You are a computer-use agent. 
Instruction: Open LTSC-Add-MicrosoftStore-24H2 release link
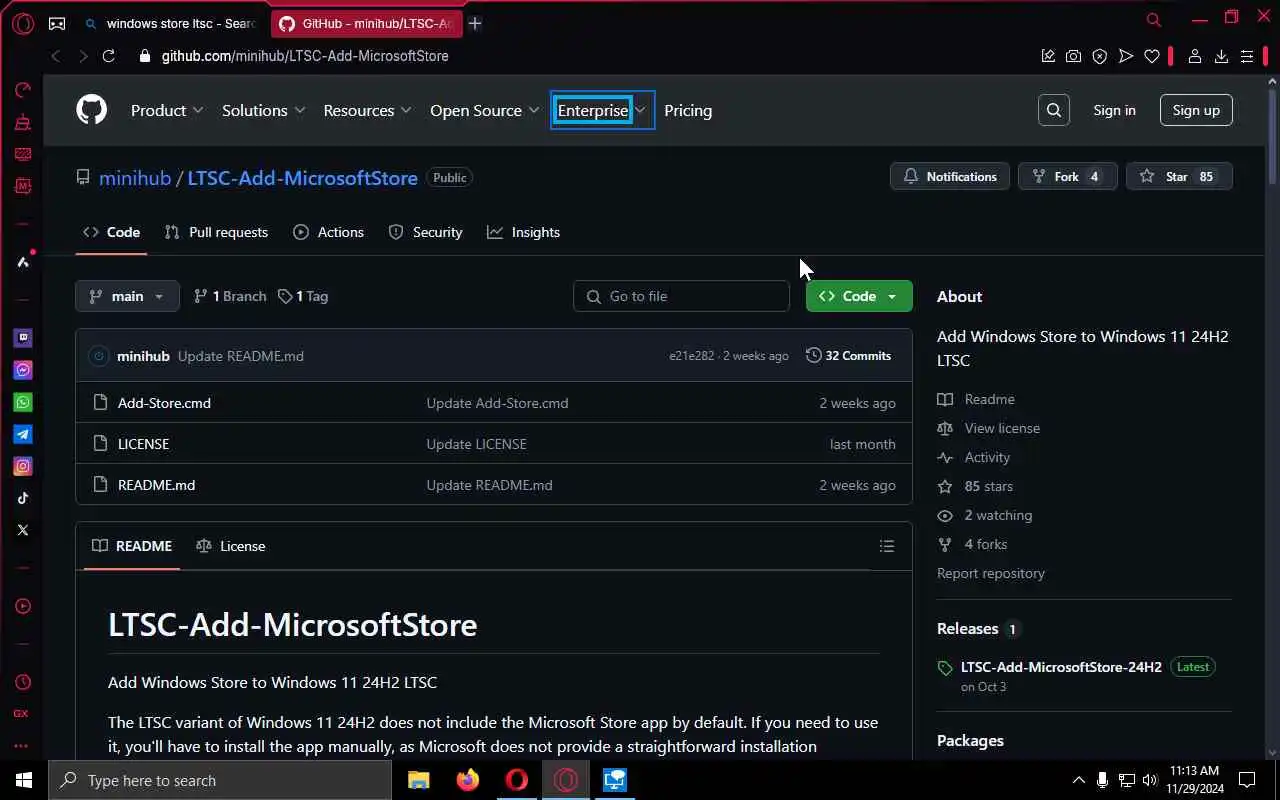click(x=1061, y=667)
